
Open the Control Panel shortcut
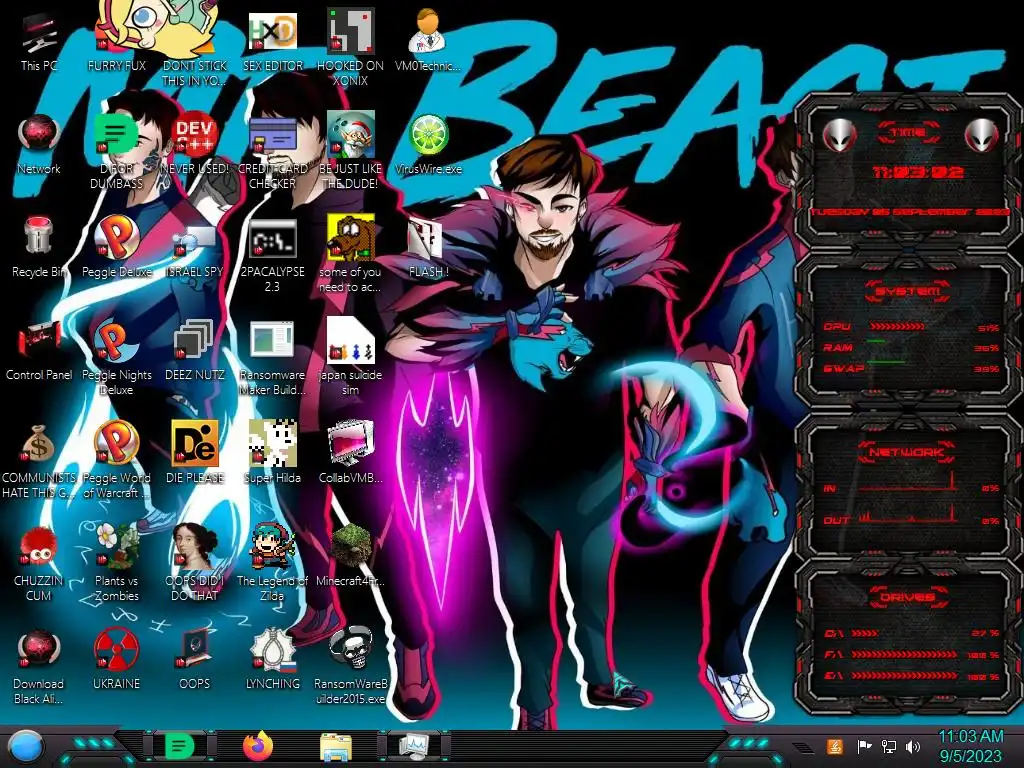(x=39, y=350)
